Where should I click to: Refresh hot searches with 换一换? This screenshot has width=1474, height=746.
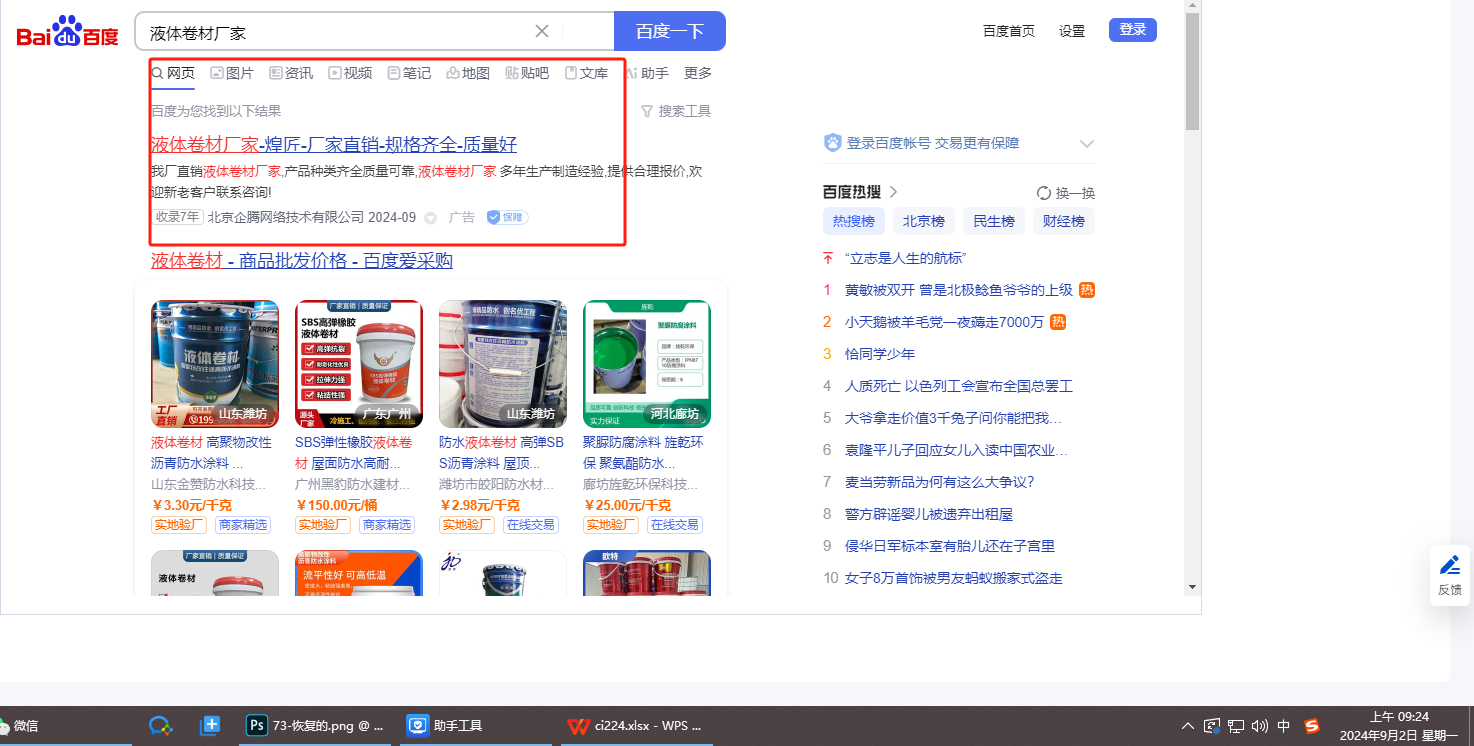click(x=1066, y=193)
